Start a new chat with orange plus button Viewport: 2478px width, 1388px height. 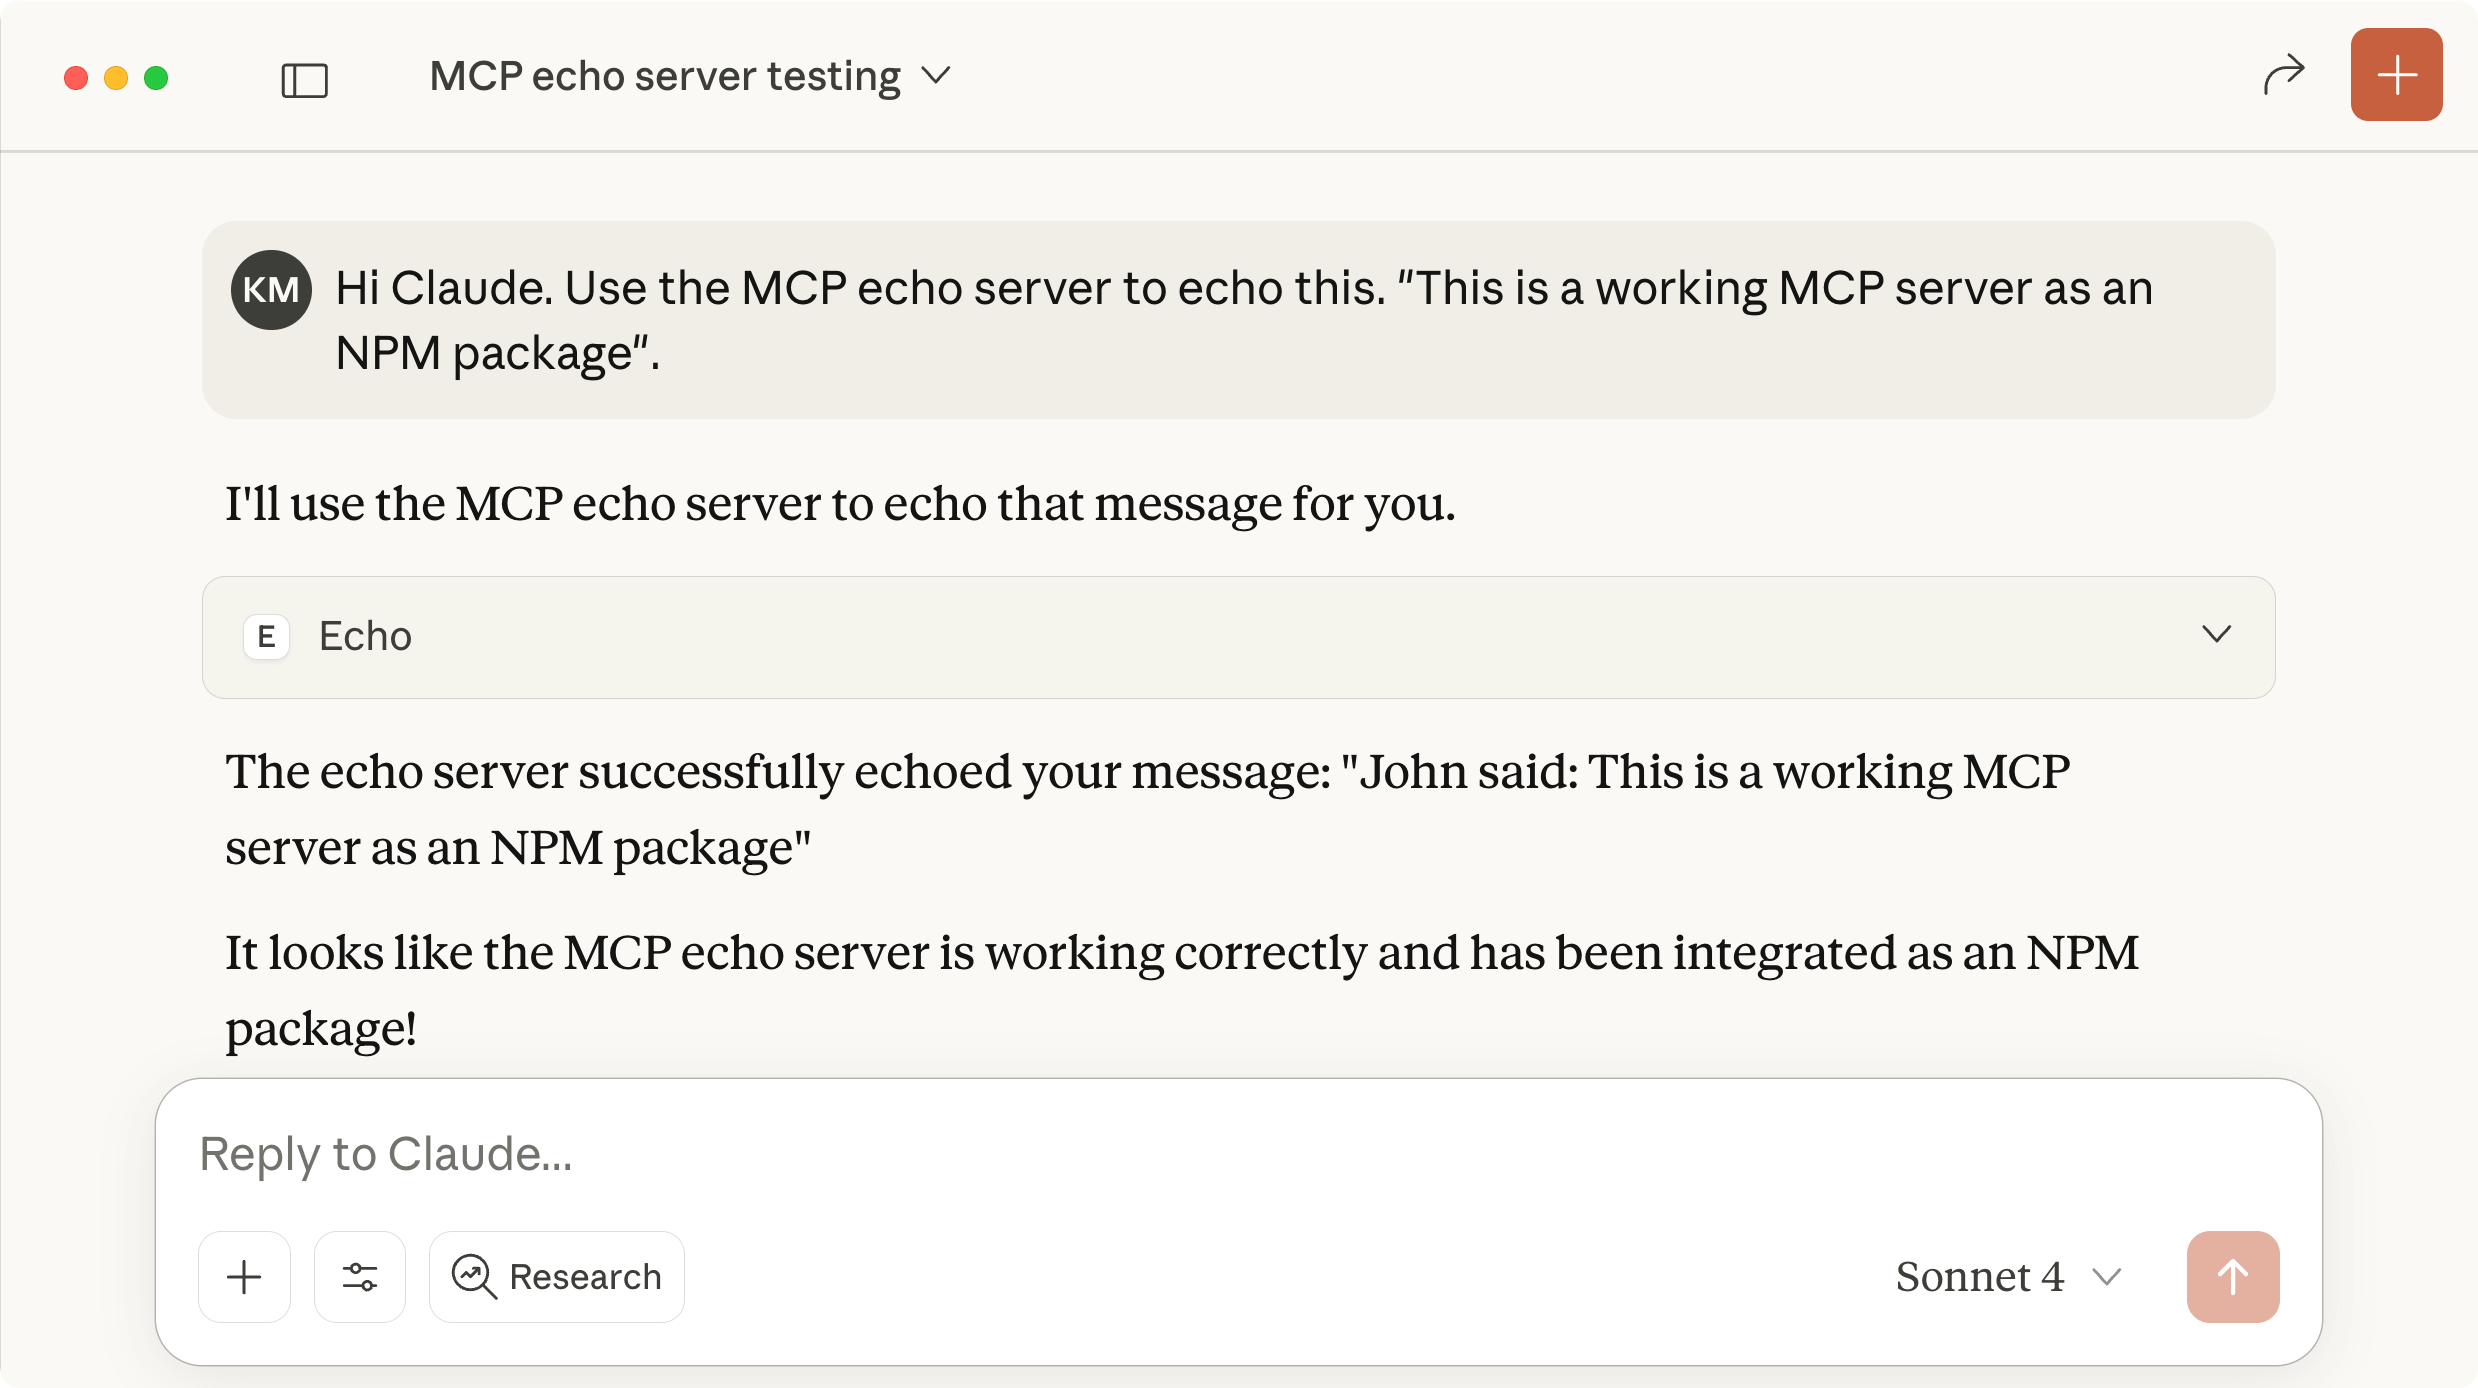pyautogui.click(x=2396, y=75)
